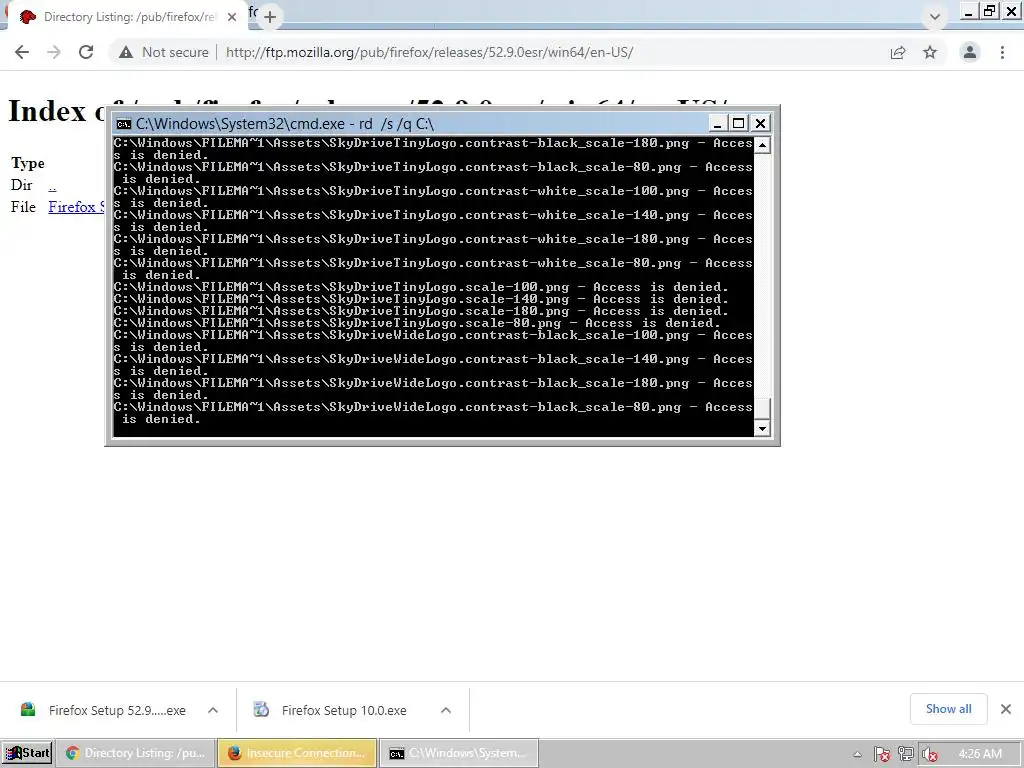Click Show all downloads button
This screenshot has height=768, width=1024.
[x=948, y=709]
